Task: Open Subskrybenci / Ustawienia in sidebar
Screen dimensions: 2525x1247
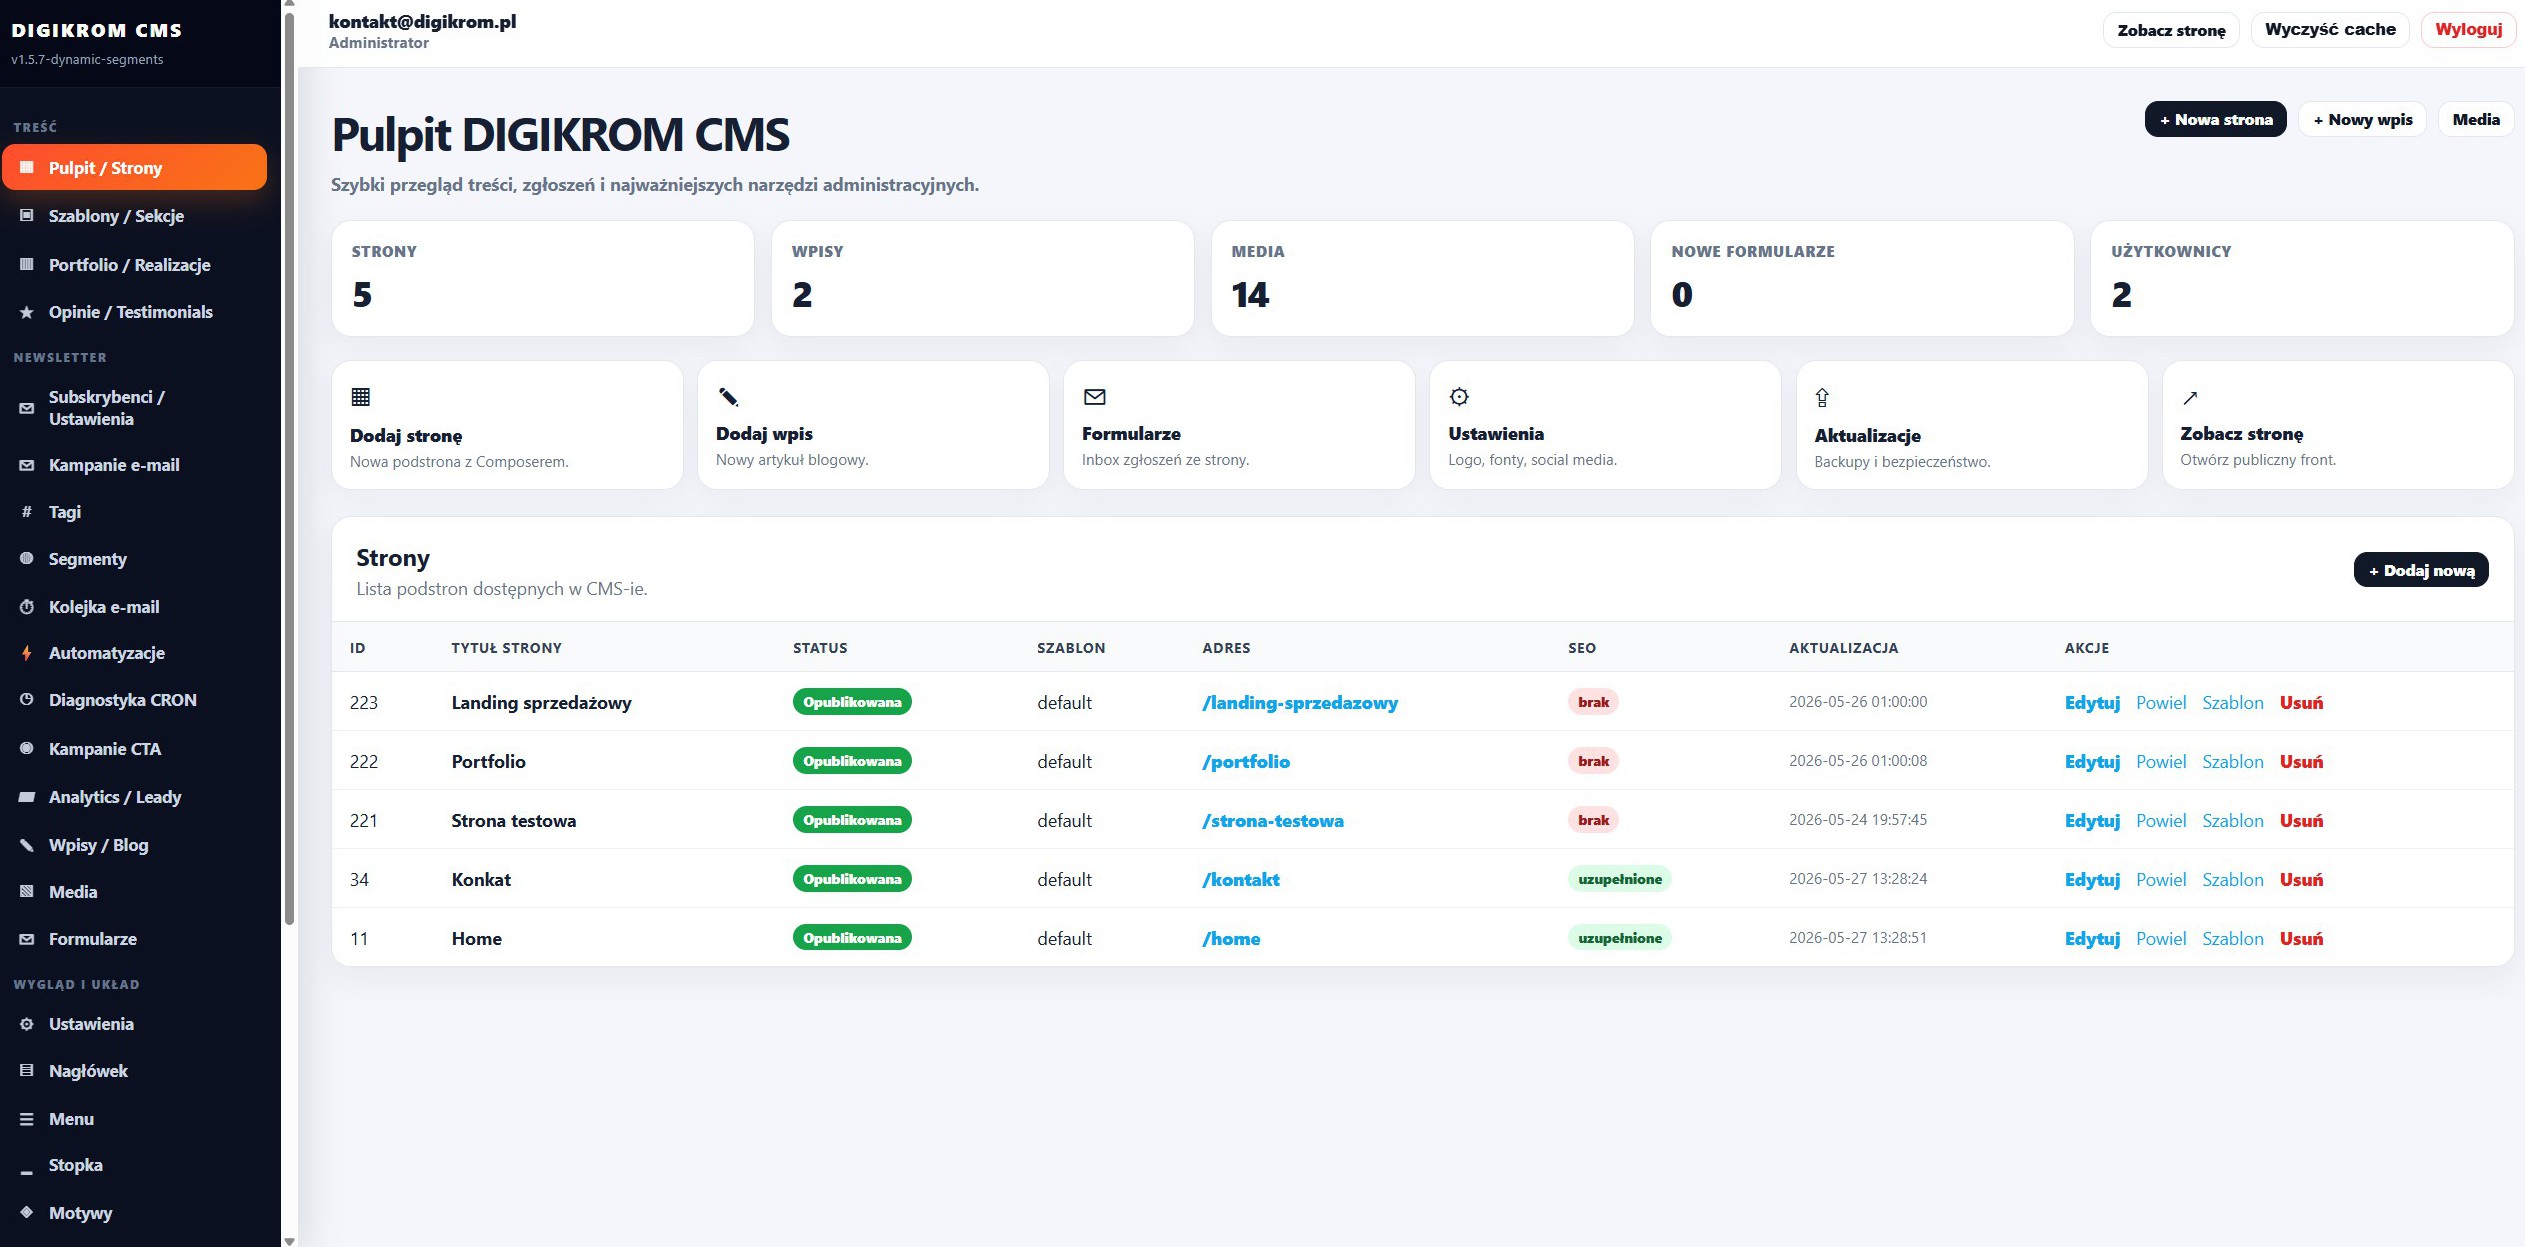Action: (135, 408)
